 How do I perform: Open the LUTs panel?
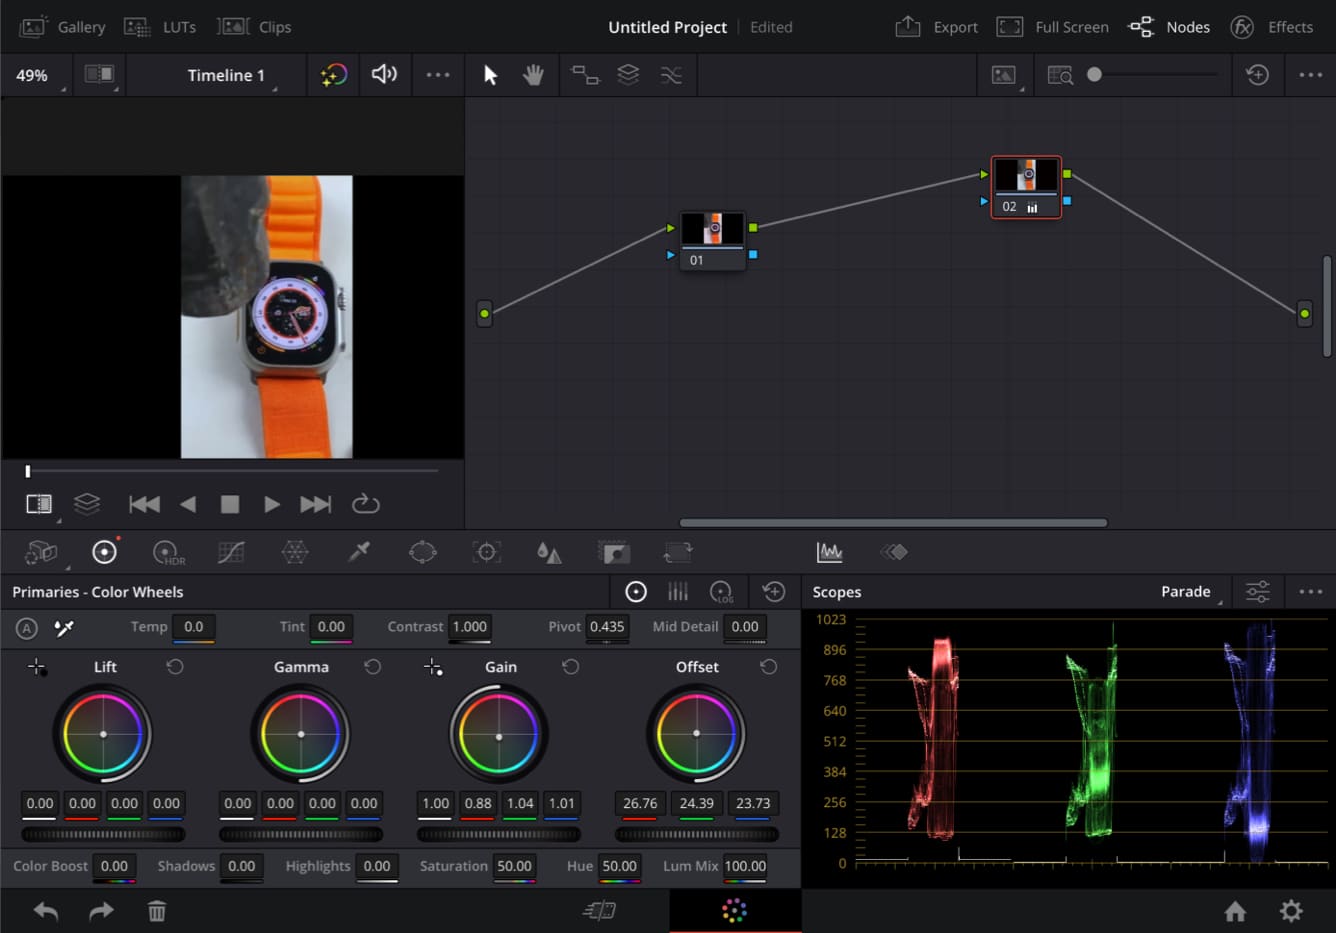[x=160, y=27]
